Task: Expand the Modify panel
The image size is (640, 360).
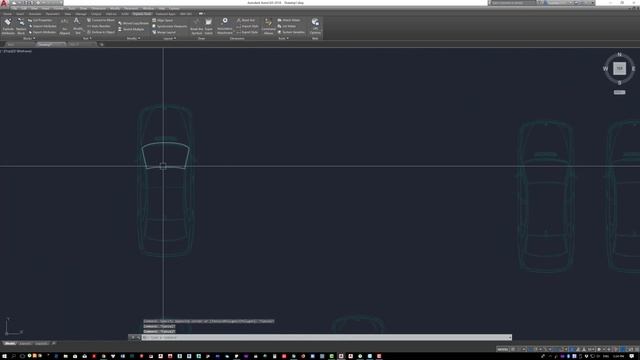Action: [133, 38]
